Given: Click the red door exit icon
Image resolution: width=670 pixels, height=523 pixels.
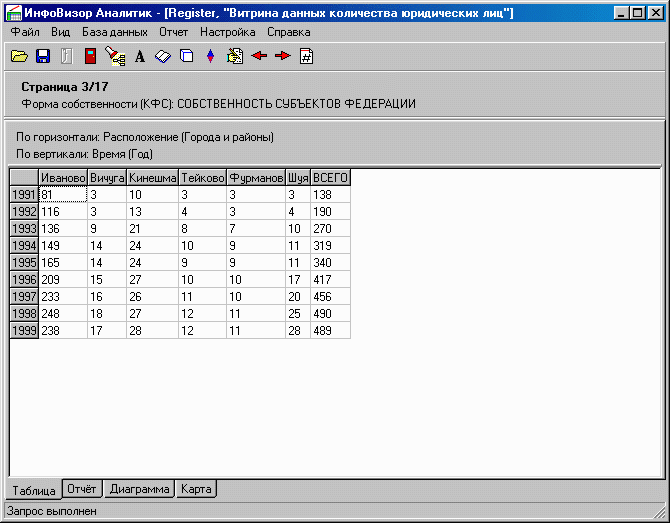Looking at the screenshot, I should tap(90, 56).
